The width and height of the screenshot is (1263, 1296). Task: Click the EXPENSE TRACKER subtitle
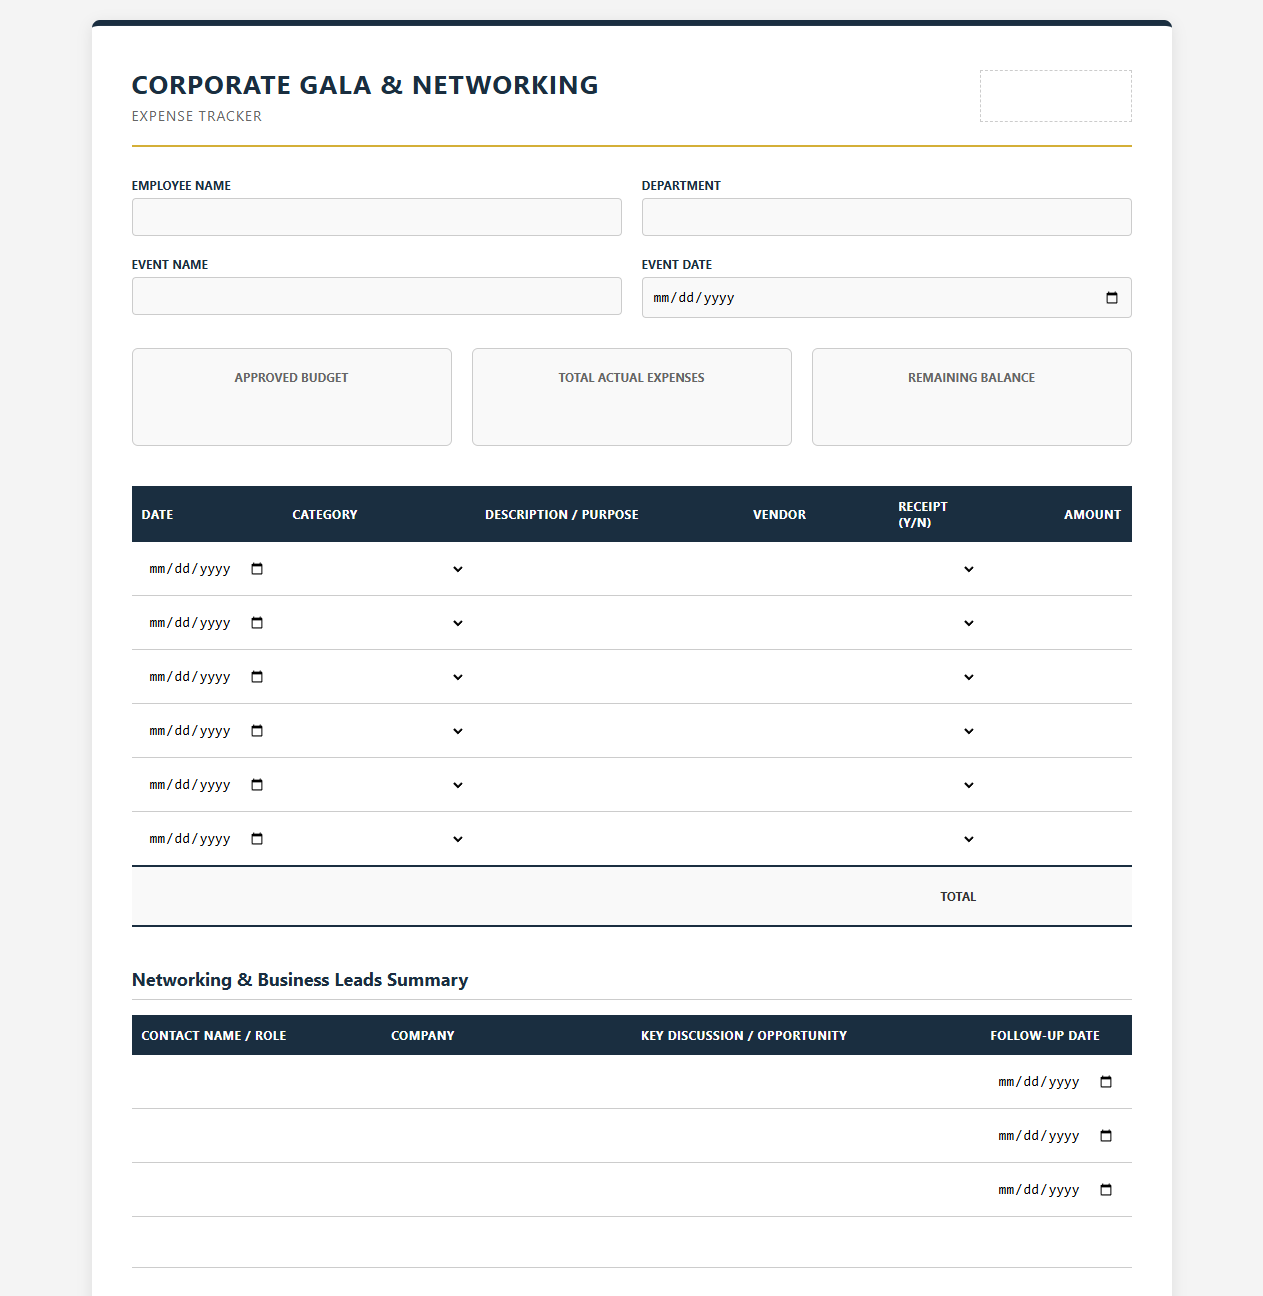197,116
